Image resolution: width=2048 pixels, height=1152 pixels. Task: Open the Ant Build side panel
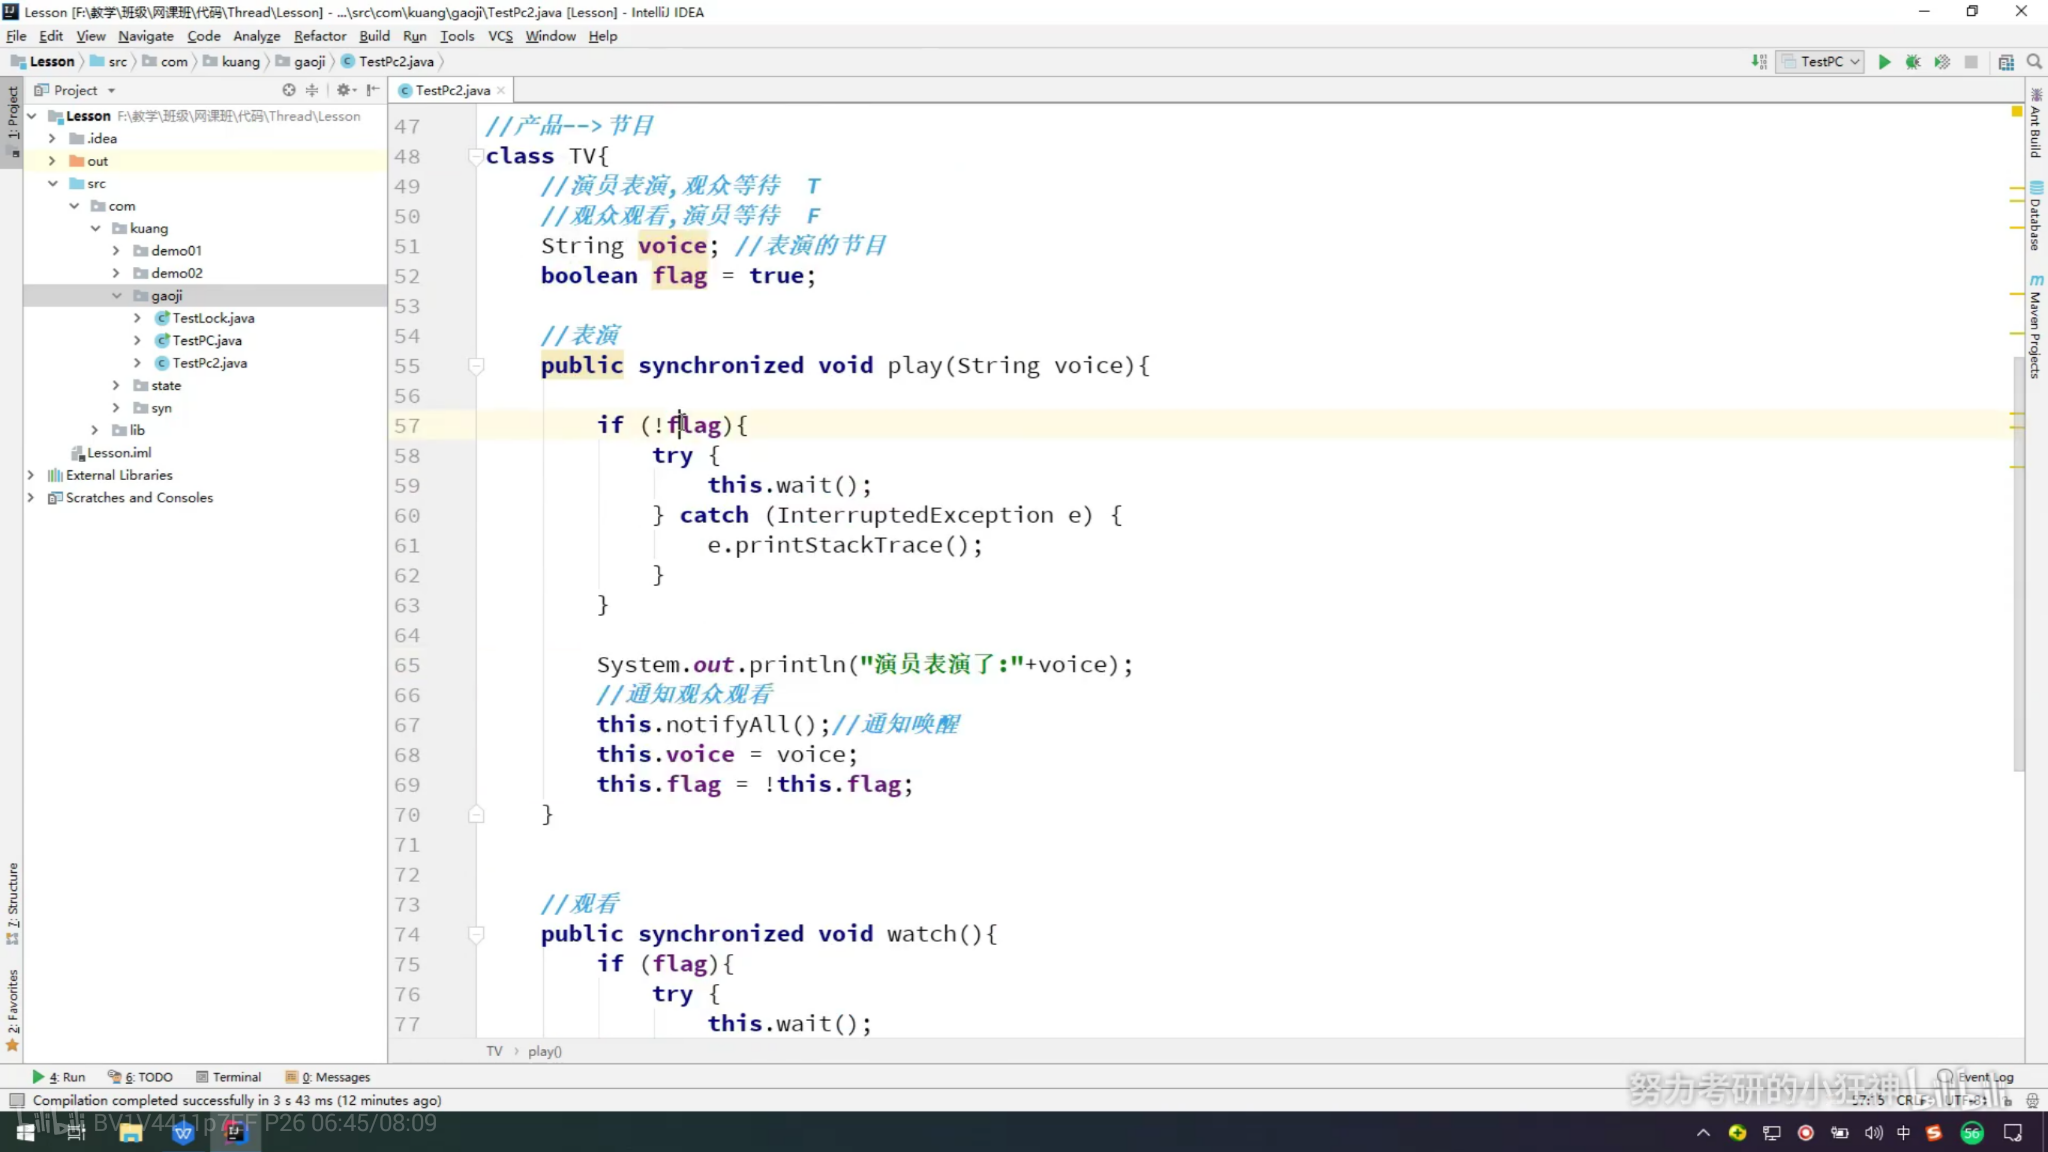2036,124
